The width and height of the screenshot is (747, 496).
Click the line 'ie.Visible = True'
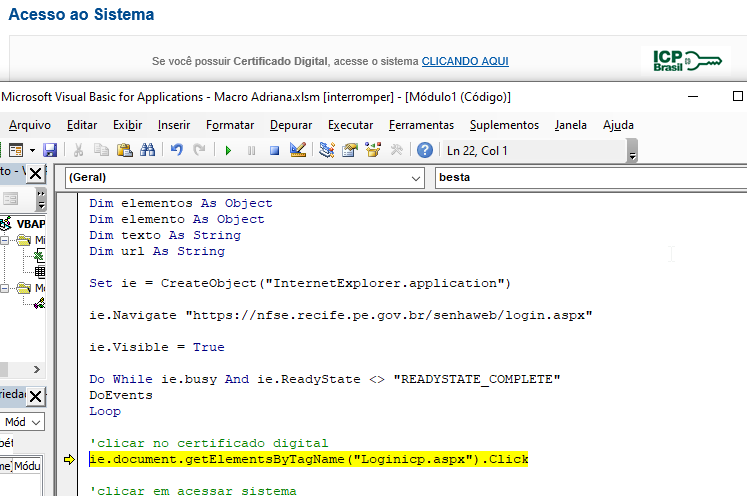pos(157,347)
